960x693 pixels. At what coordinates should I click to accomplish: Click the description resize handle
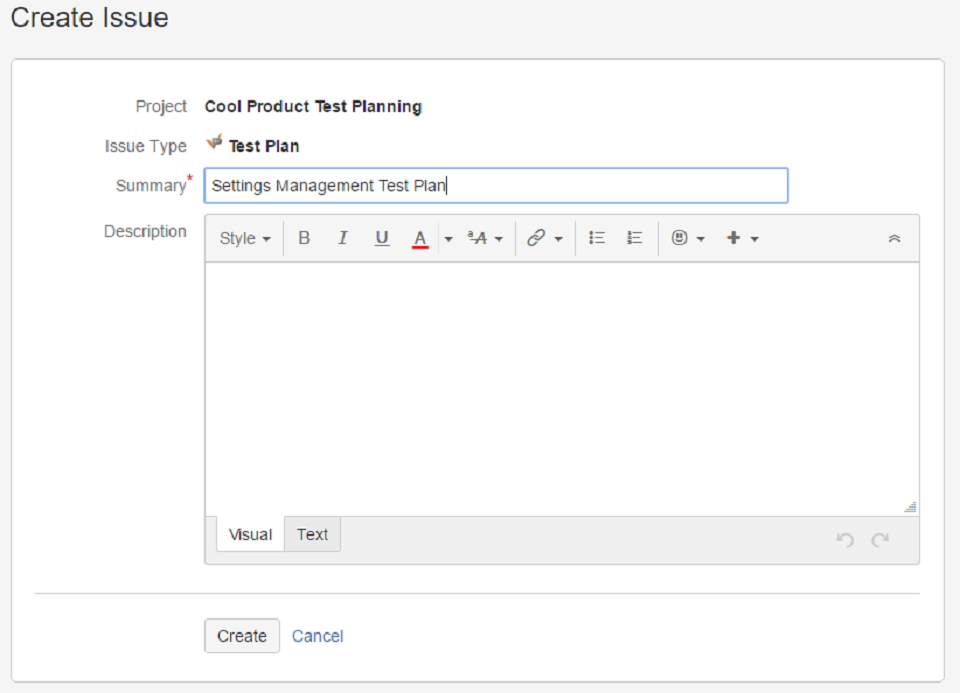910,507
